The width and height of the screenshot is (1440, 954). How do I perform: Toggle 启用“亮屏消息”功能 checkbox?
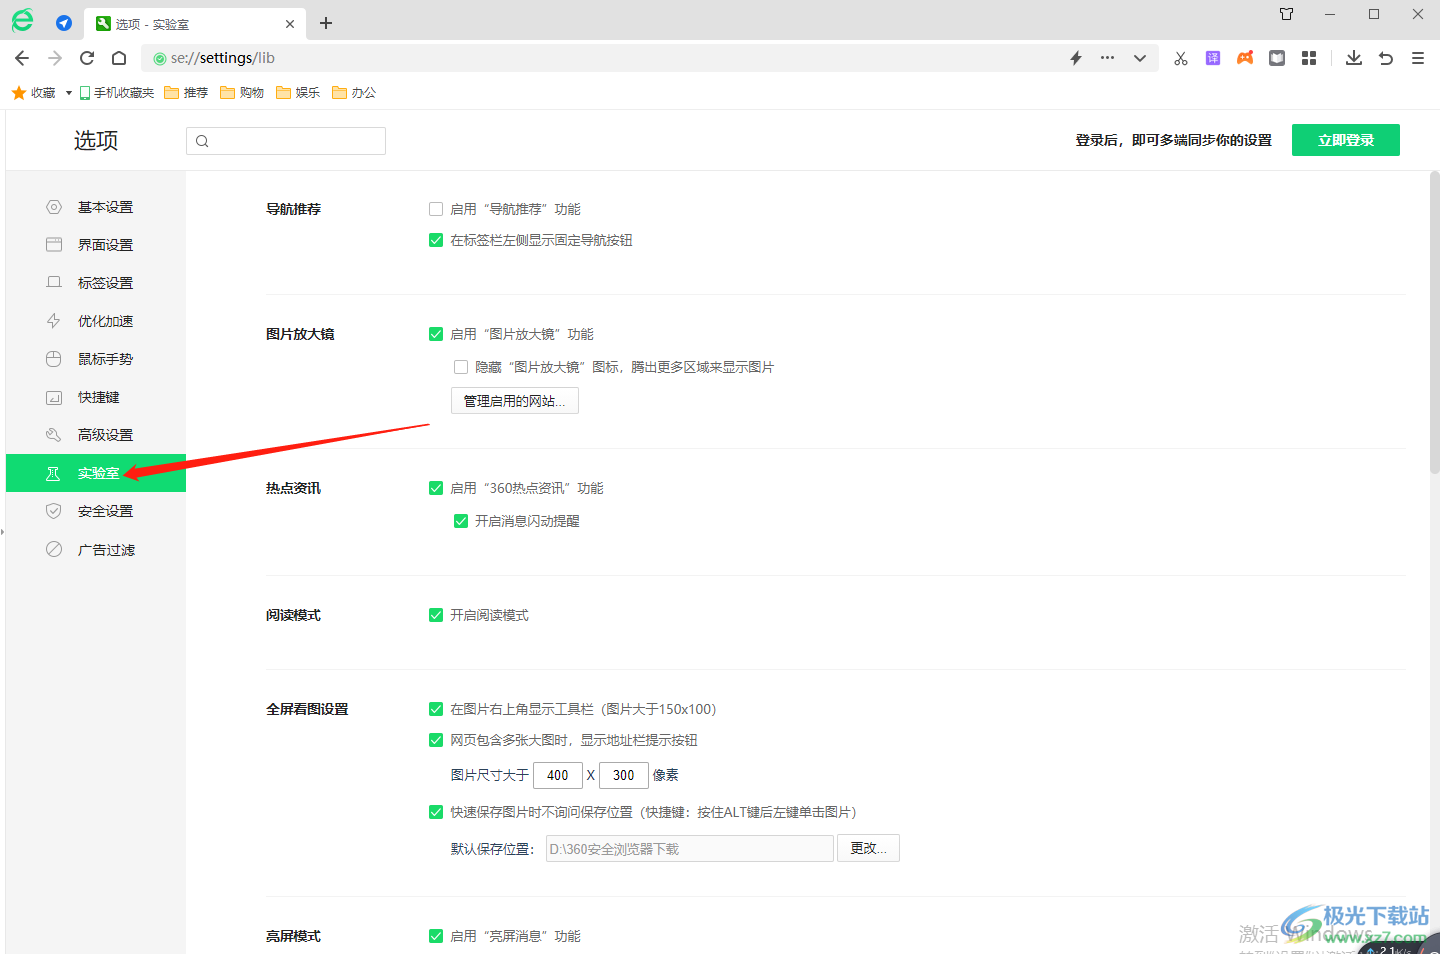tap(436, 936)
